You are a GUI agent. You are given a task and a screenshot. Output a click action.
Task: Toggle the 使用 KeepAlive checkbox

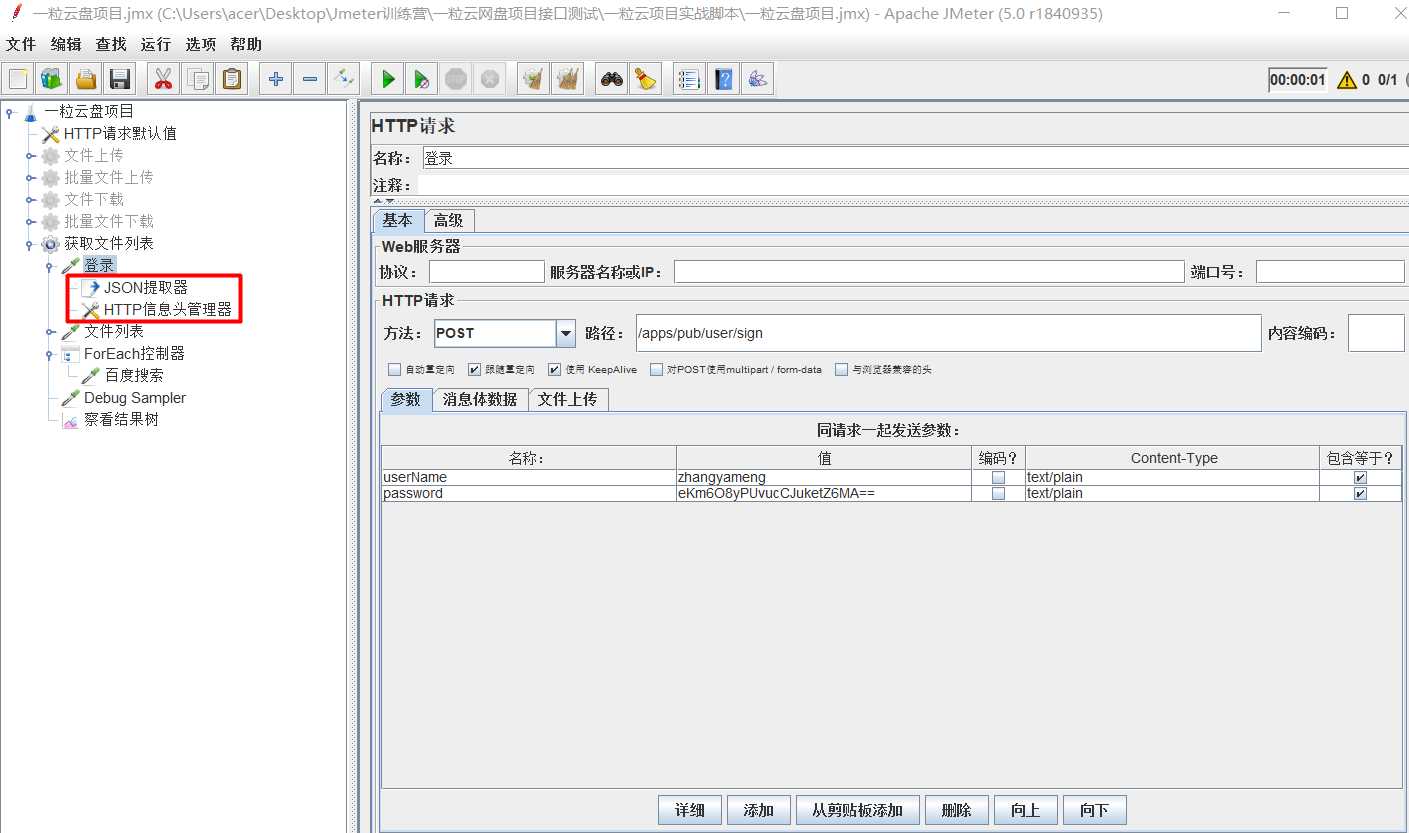[x=554, y=369]
